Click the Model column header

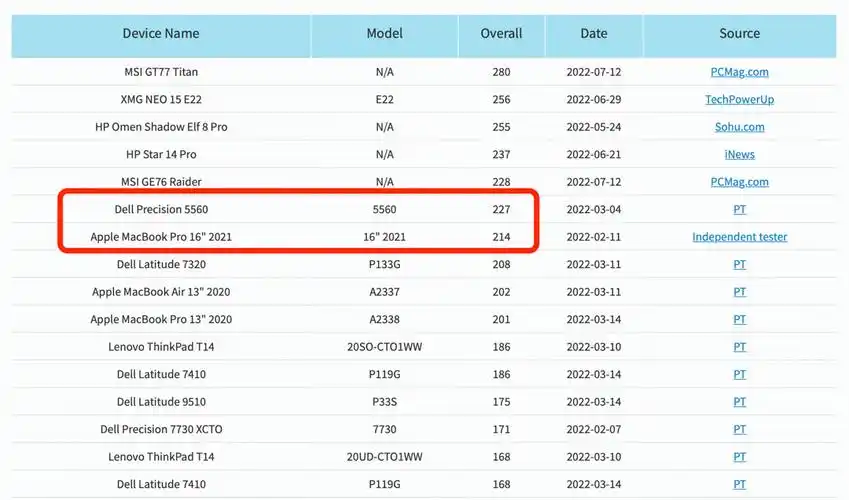[x=384, y=34]
